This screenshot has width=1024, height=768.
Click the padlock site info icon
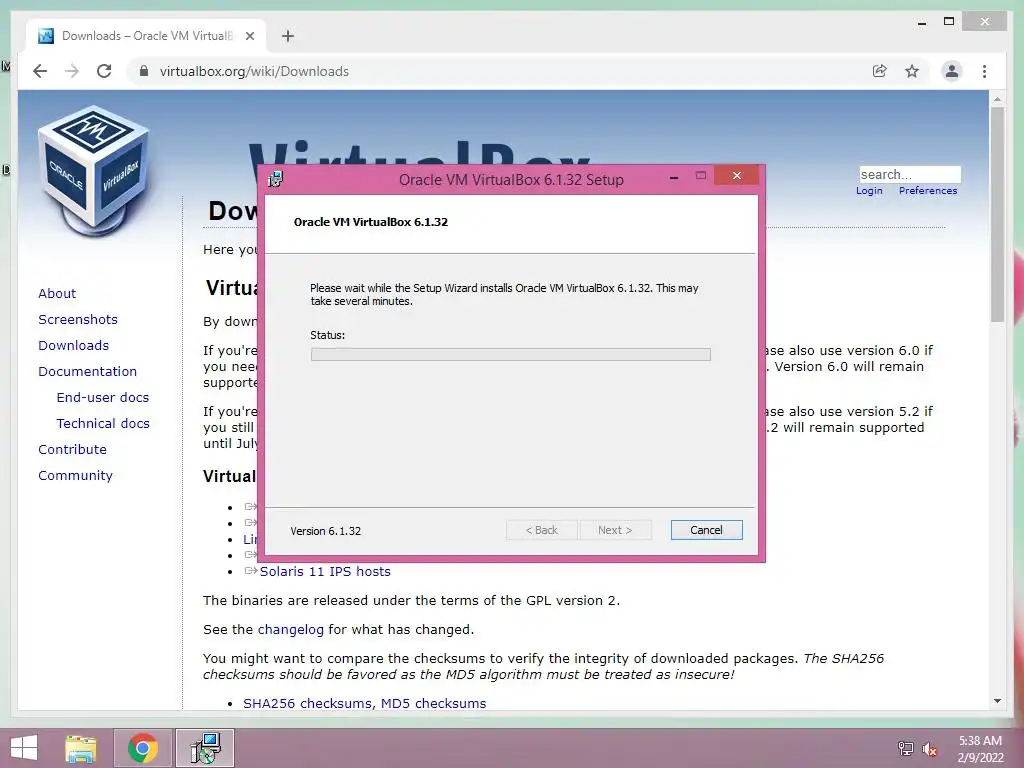click(x=144, y=71)
